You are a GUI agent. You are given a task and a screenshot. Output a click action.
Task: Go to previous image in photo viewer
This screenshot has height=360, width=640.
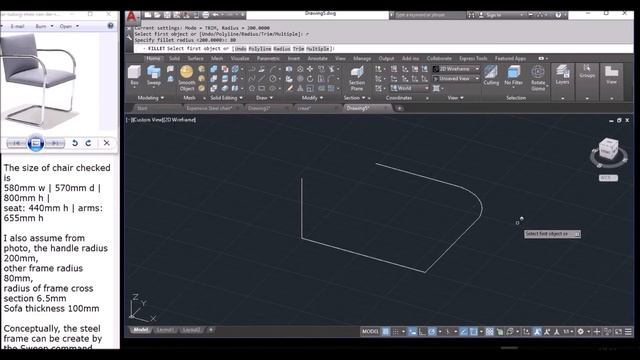17,143
